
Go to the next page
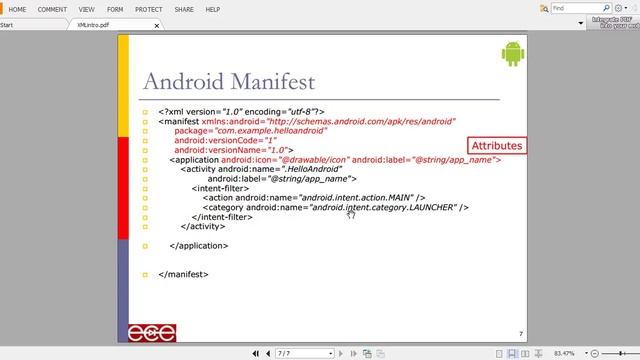(x=341, y=353)
